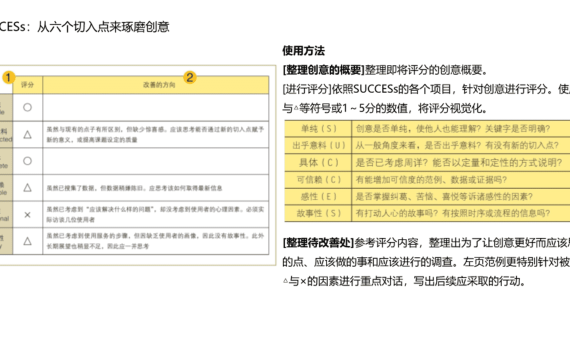Select the 可信赖 (C) yellow table cell
Screen dimensions: 570x360
coord(318,180)
